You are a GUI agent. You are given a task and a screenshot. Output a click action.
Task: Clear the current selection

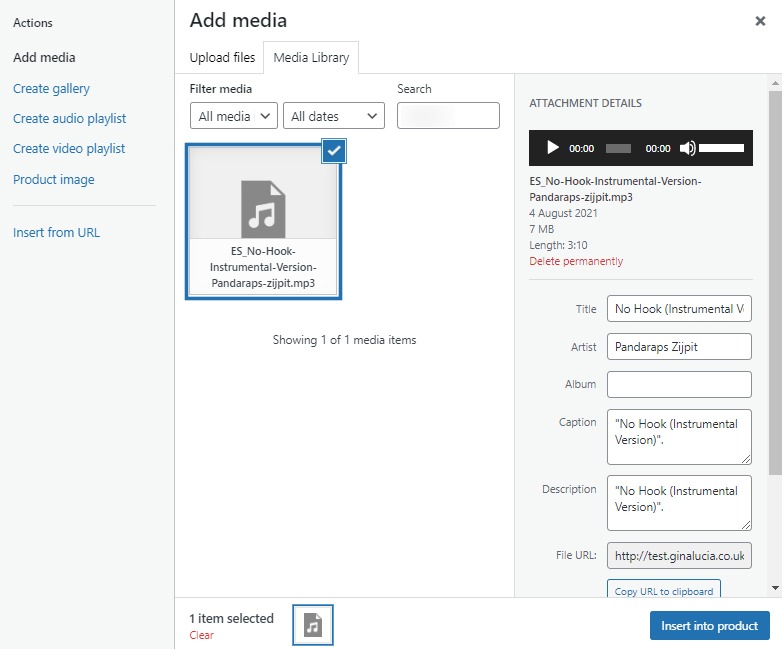(201, 635)
